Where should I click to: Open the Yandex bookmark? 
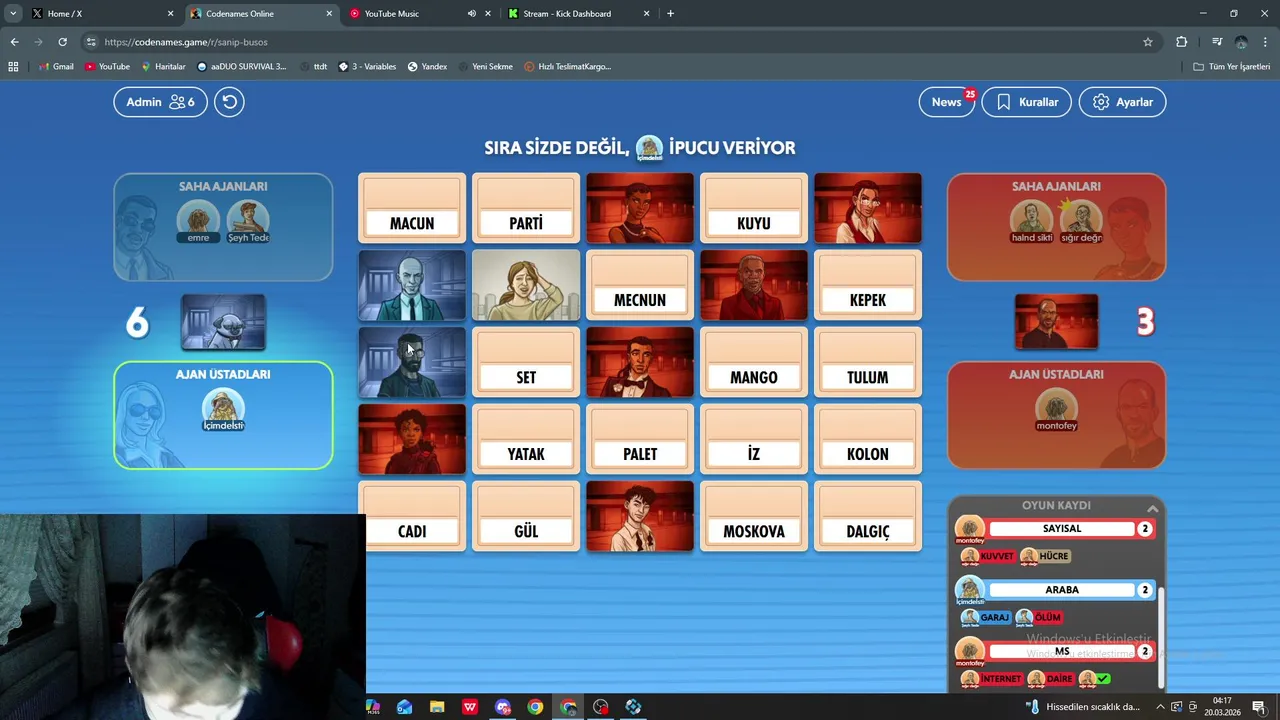(x=427, y=67)
